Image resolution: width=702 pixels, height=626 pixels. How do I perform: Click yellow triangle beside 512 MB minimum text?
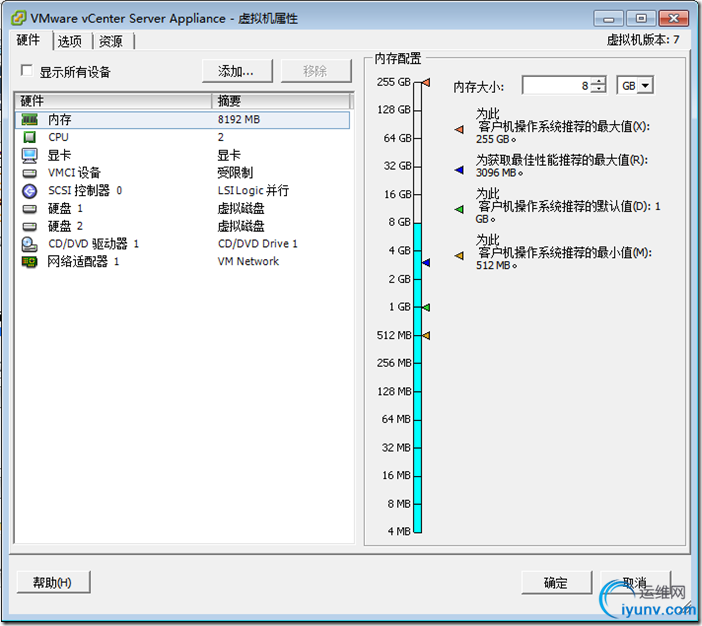[459, 256]
